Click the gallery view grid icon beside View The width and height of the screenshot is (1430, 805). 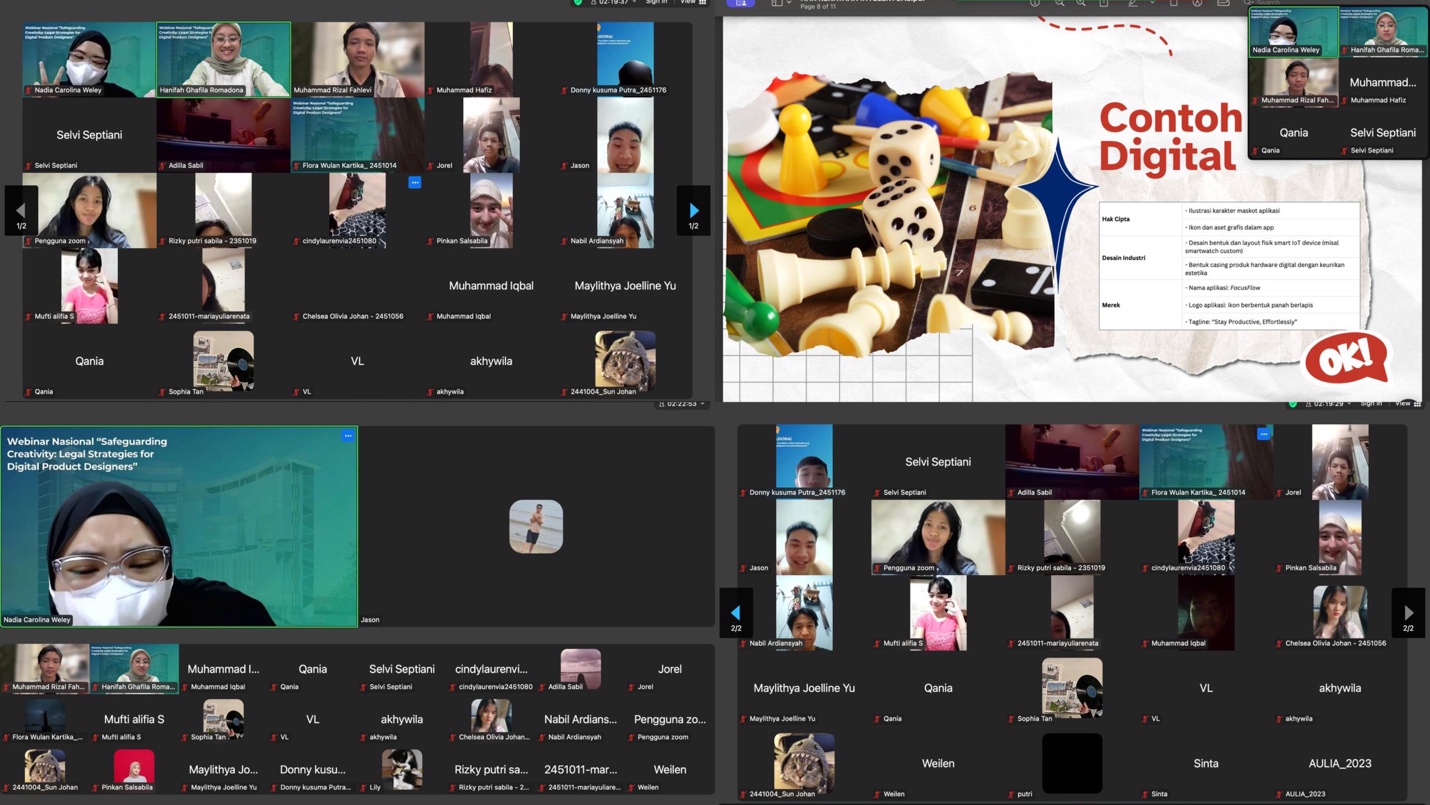[x=703, y=3]
